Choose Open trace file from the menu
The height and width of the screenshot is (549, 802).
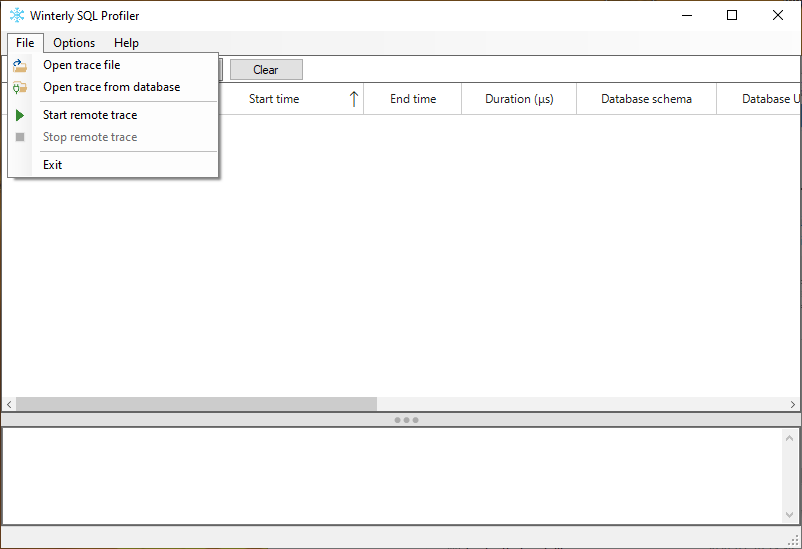point(114,65)
